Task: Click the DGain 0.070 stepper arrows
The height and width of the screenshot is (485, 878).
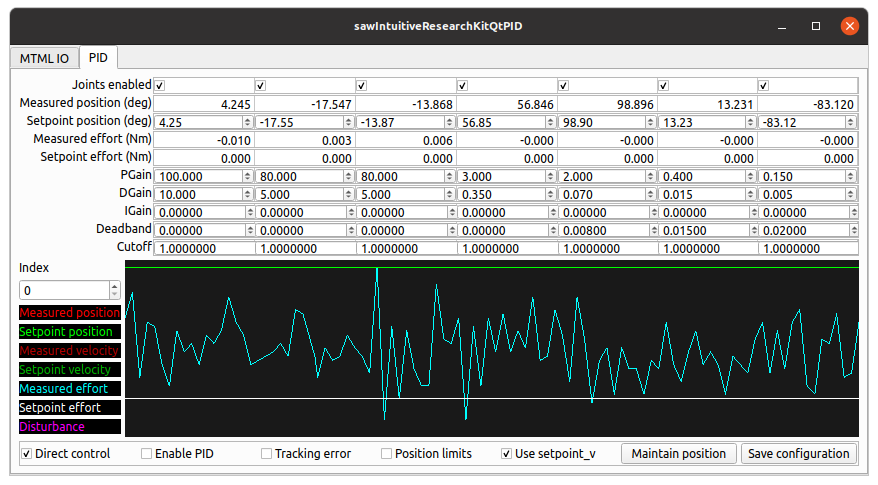Action: [x=650, y=194]
